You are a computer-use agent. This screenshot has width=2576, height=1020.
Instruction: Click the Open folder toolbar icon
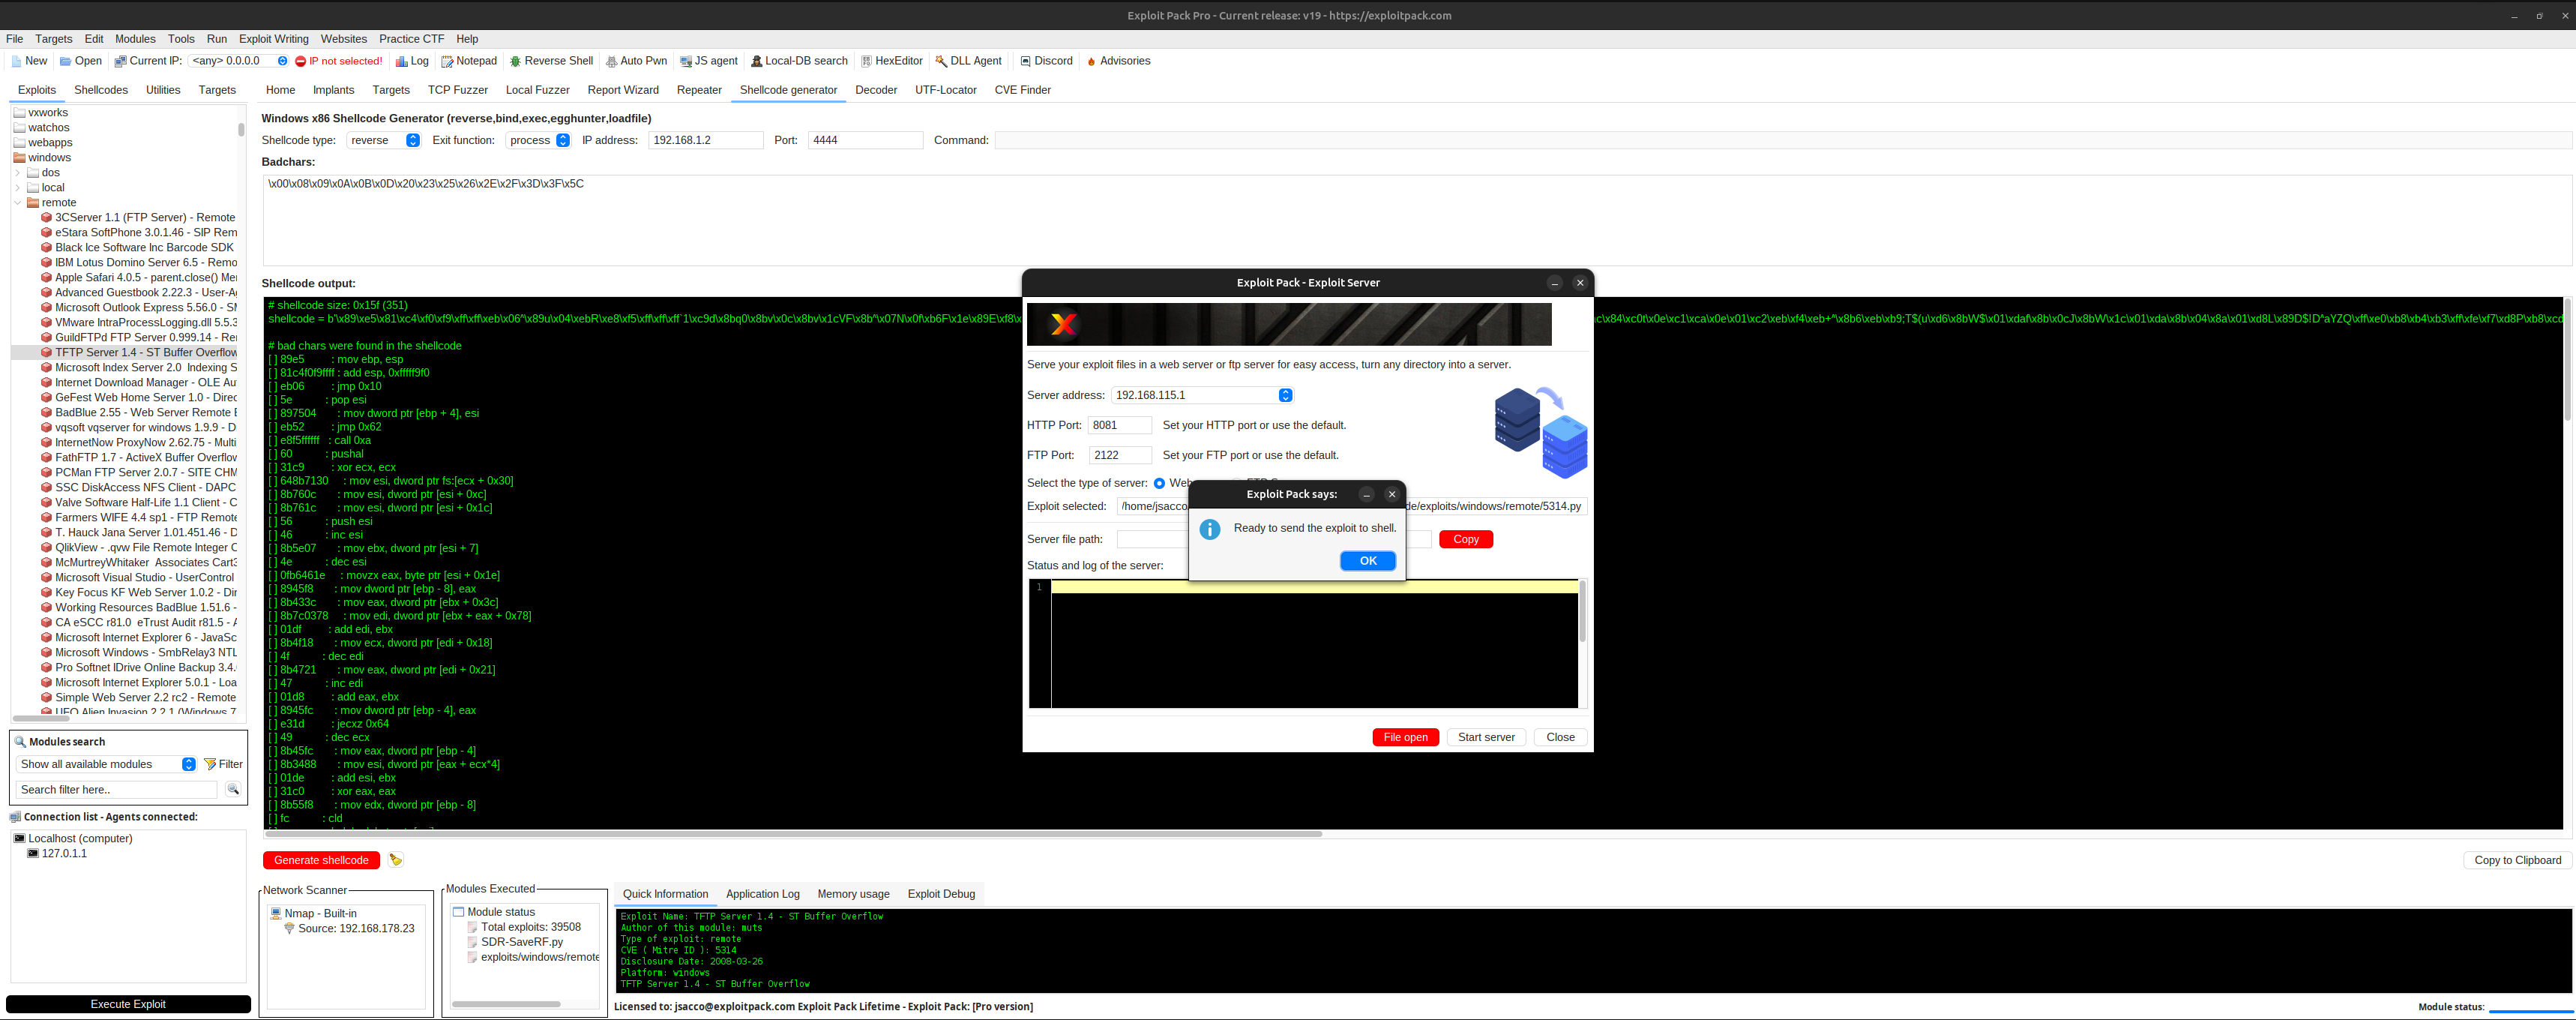[66, 61]
